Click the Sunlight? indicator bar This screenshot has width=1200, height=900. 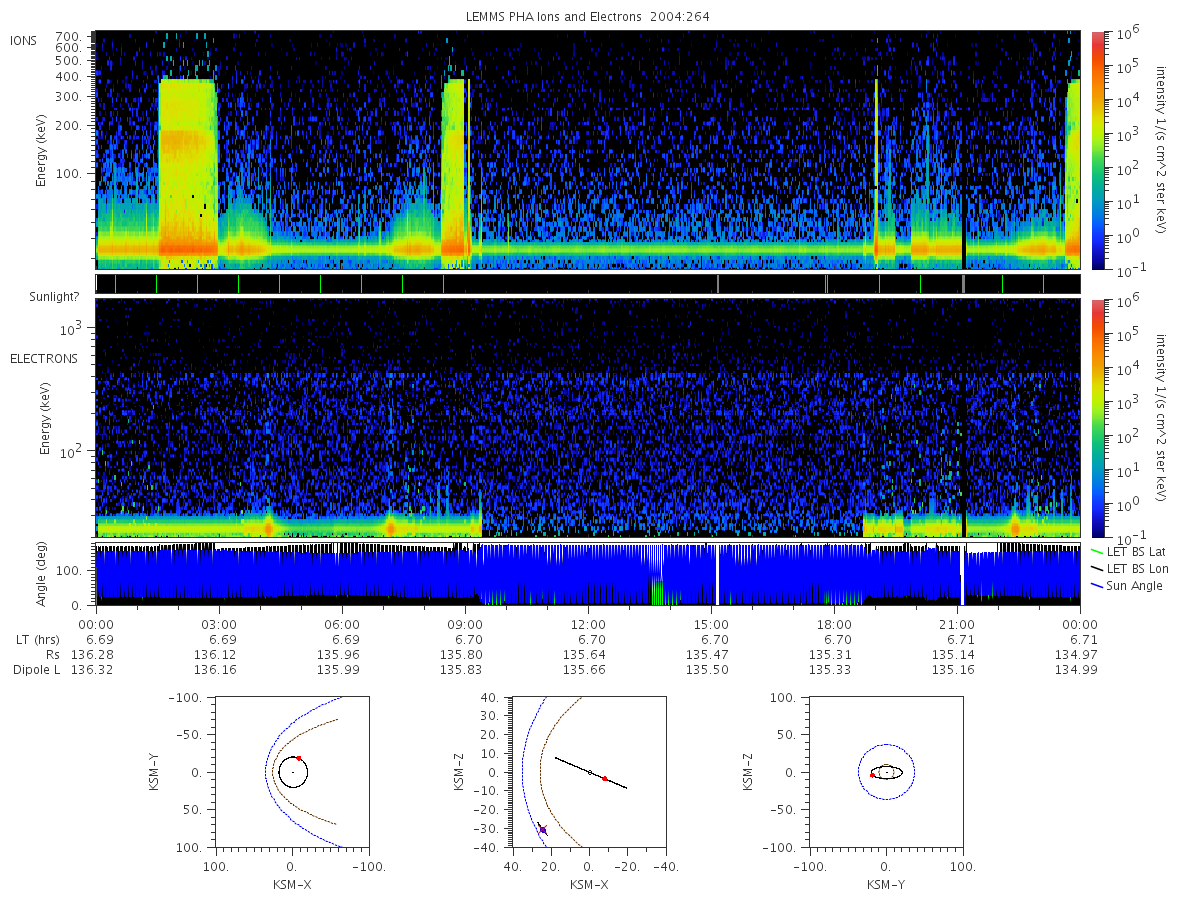point(588,284)
